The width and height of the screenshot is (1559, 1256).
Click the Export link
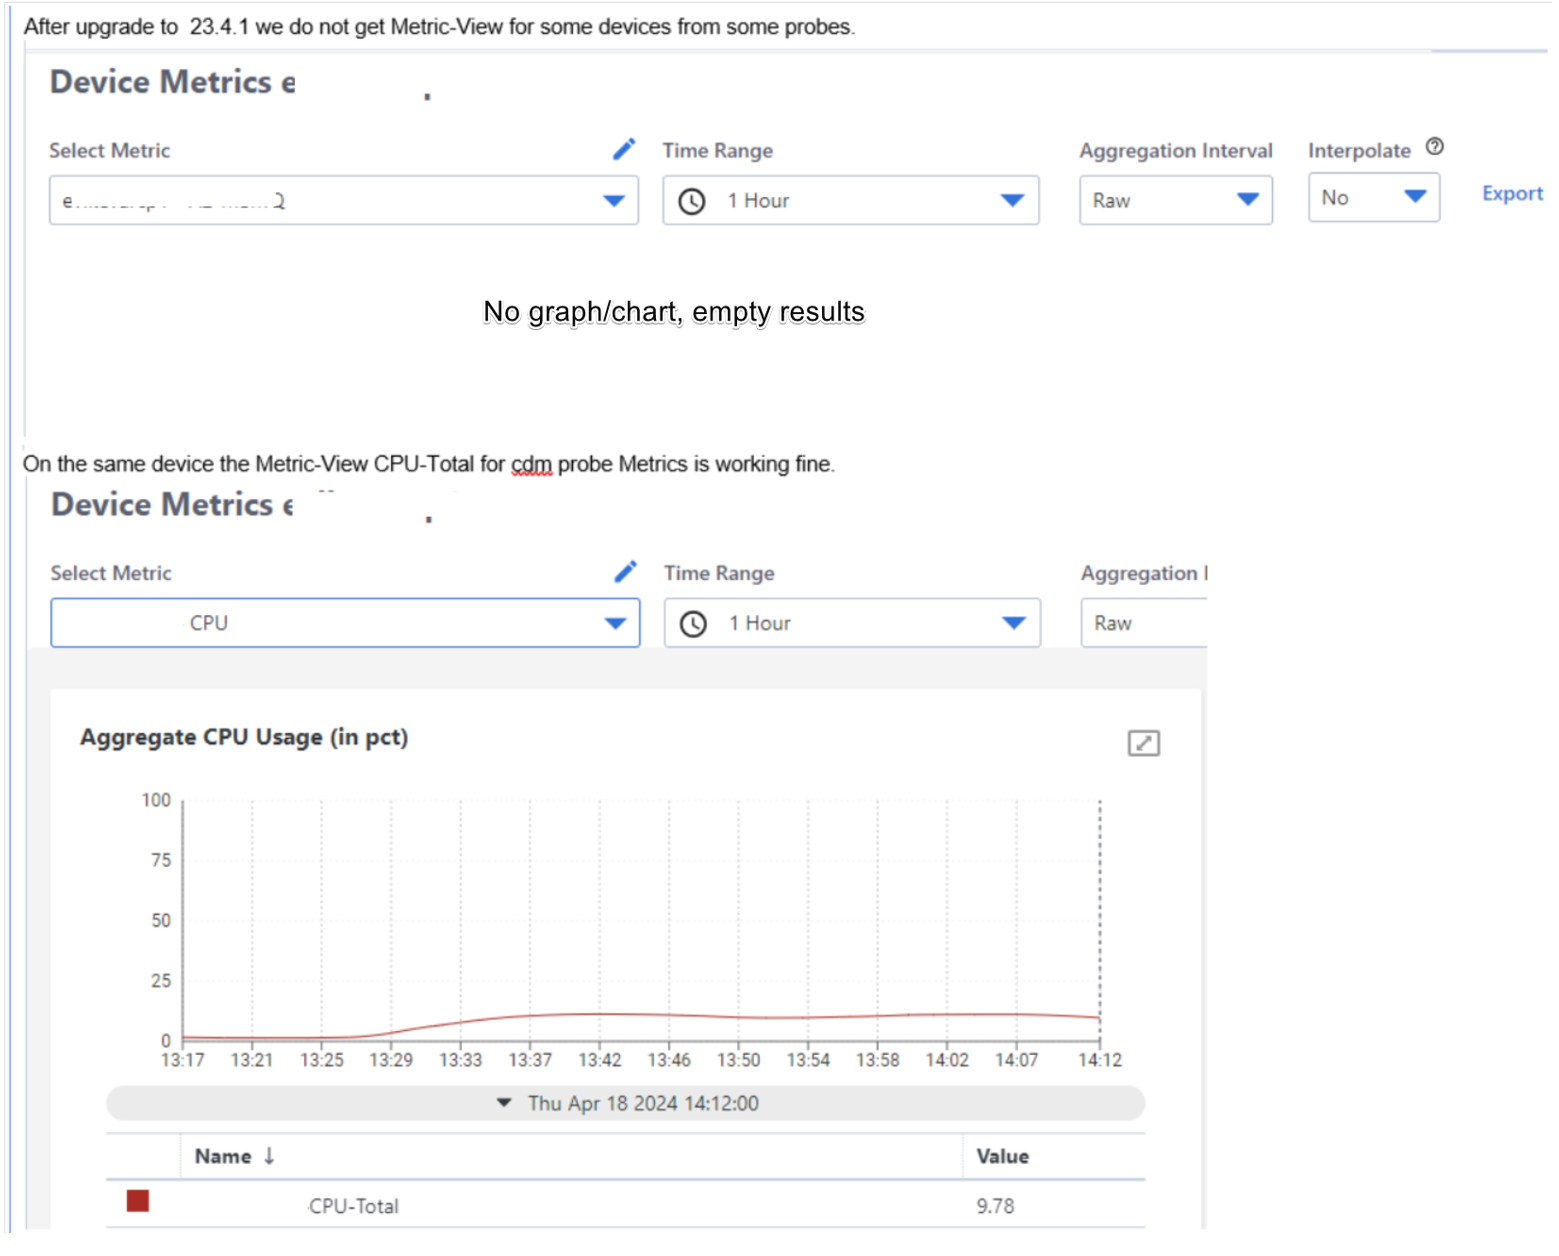click(x=1511, y=194)
